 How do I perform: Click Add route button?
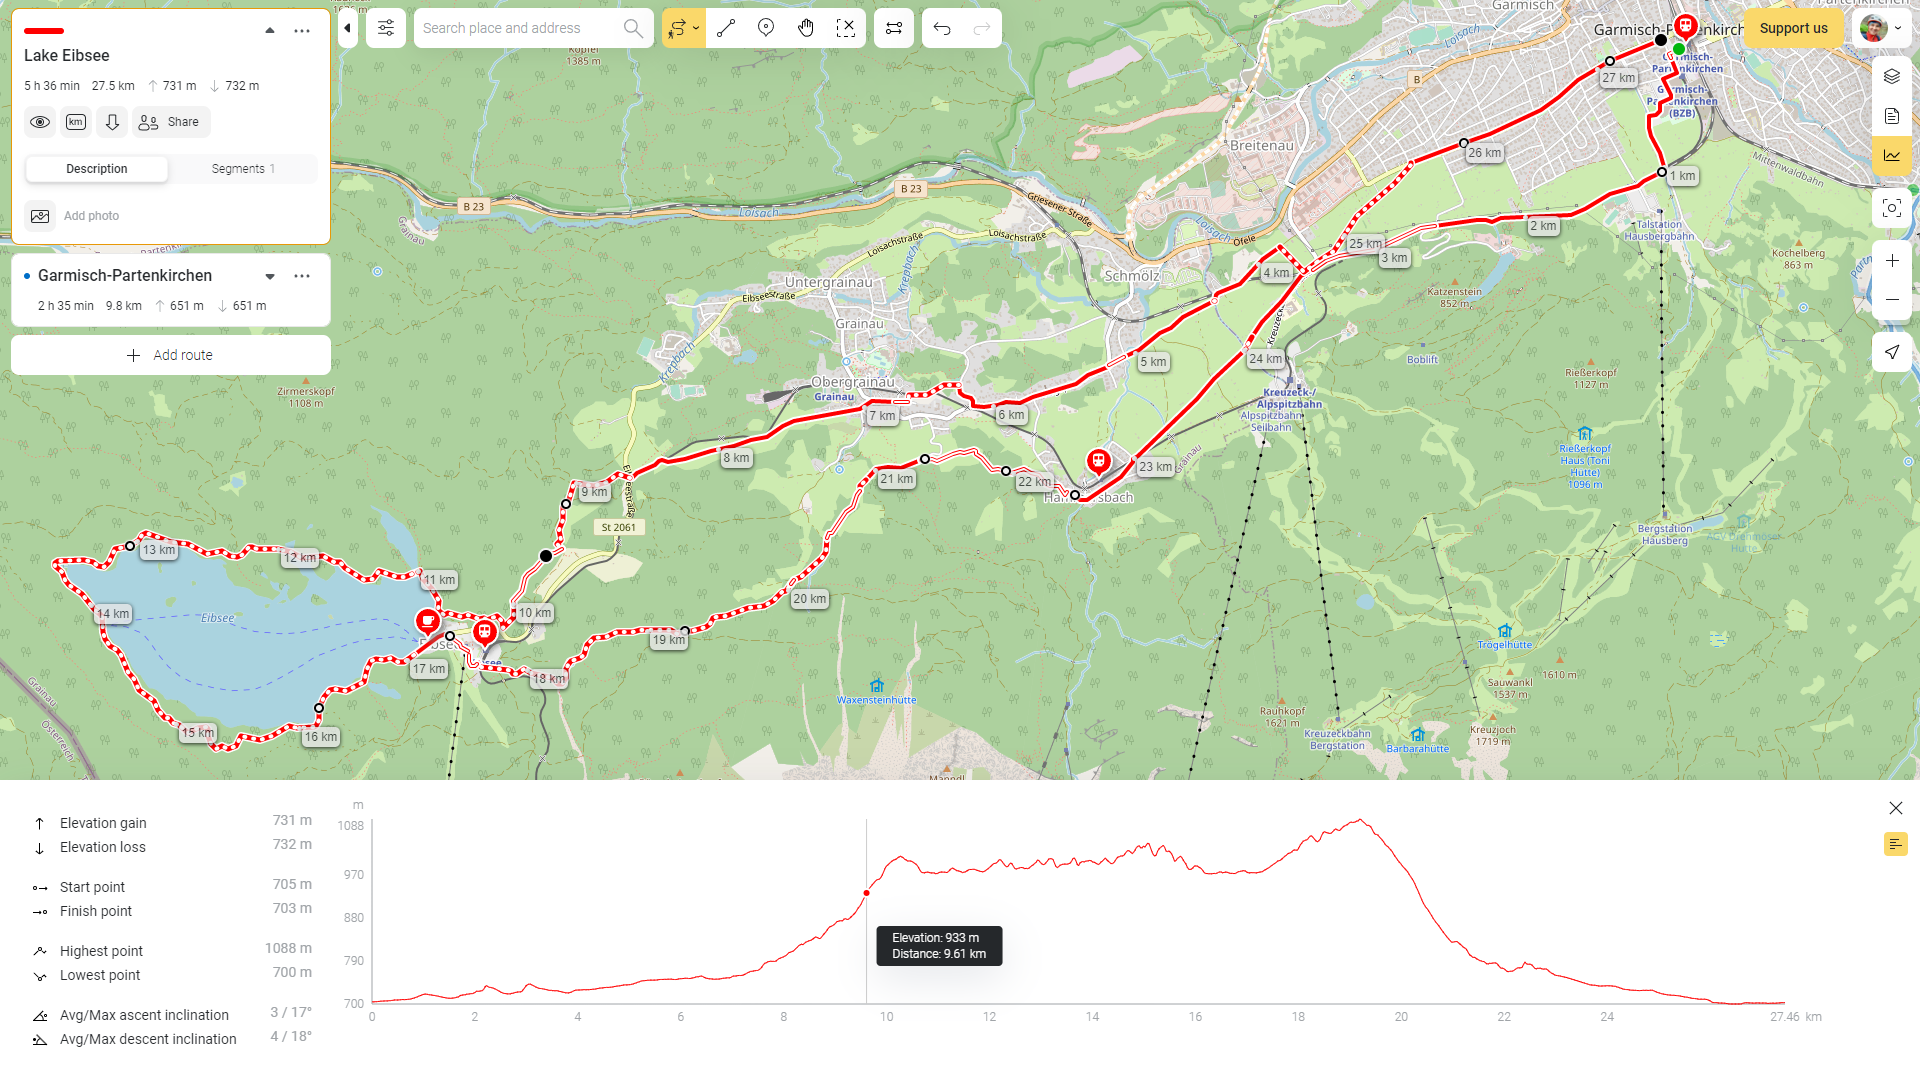tap(171, 355)
